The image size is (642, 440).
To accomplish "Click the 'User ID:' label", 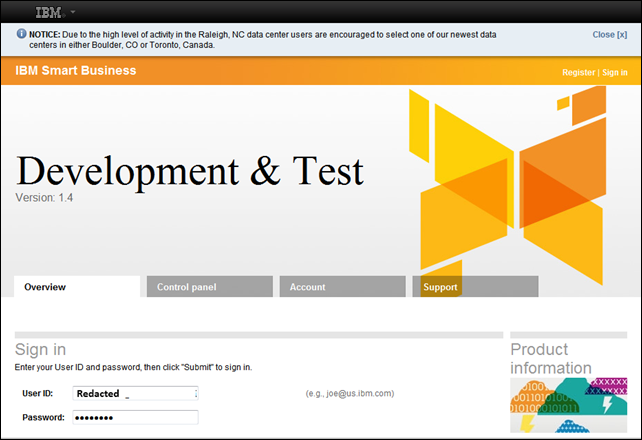I will click(38, 393).
